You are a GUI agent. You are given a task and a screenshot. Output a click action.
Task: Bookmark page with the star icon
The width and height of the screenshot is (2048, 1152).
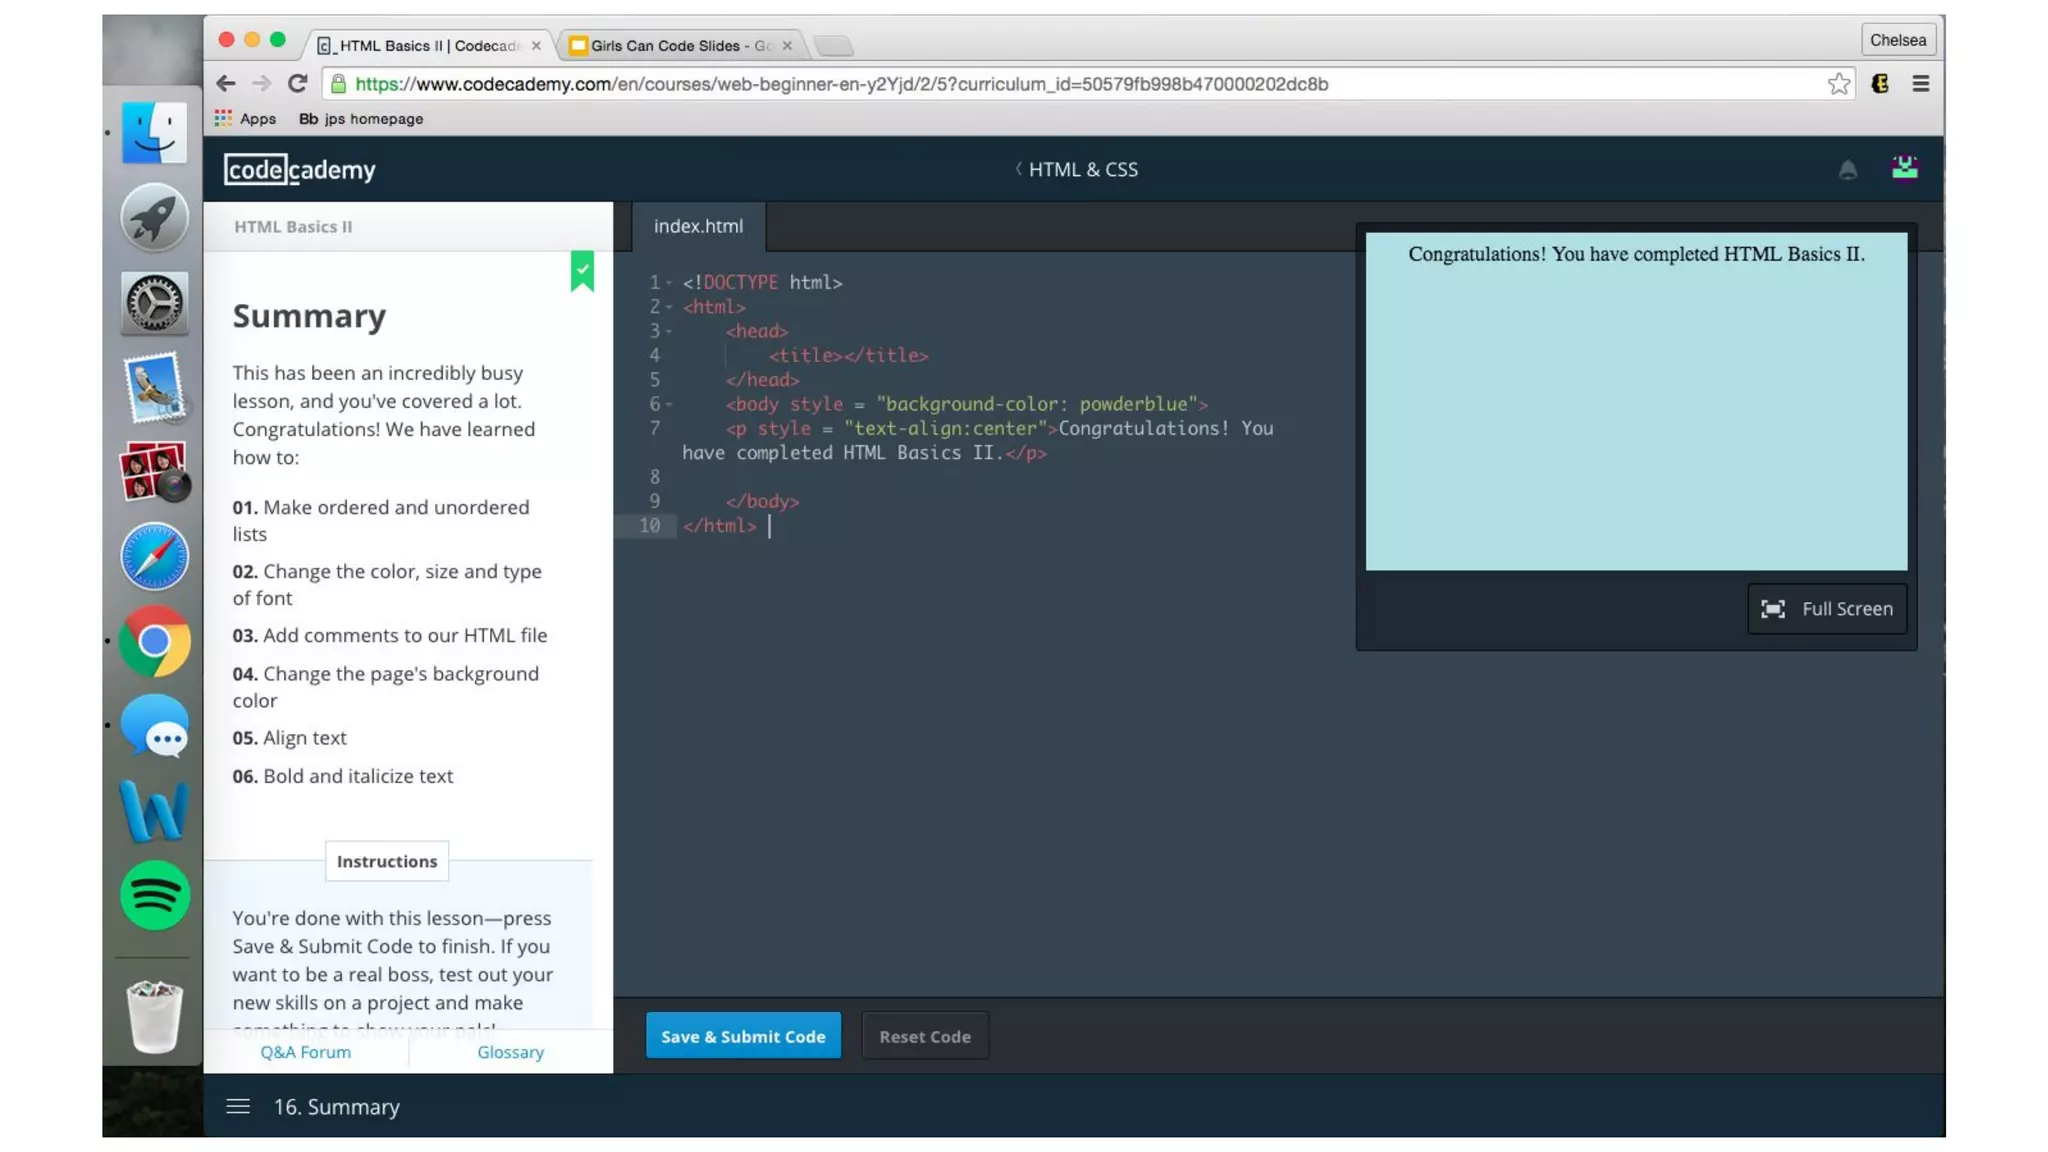pyautogui.click(x=1838, y=84)
